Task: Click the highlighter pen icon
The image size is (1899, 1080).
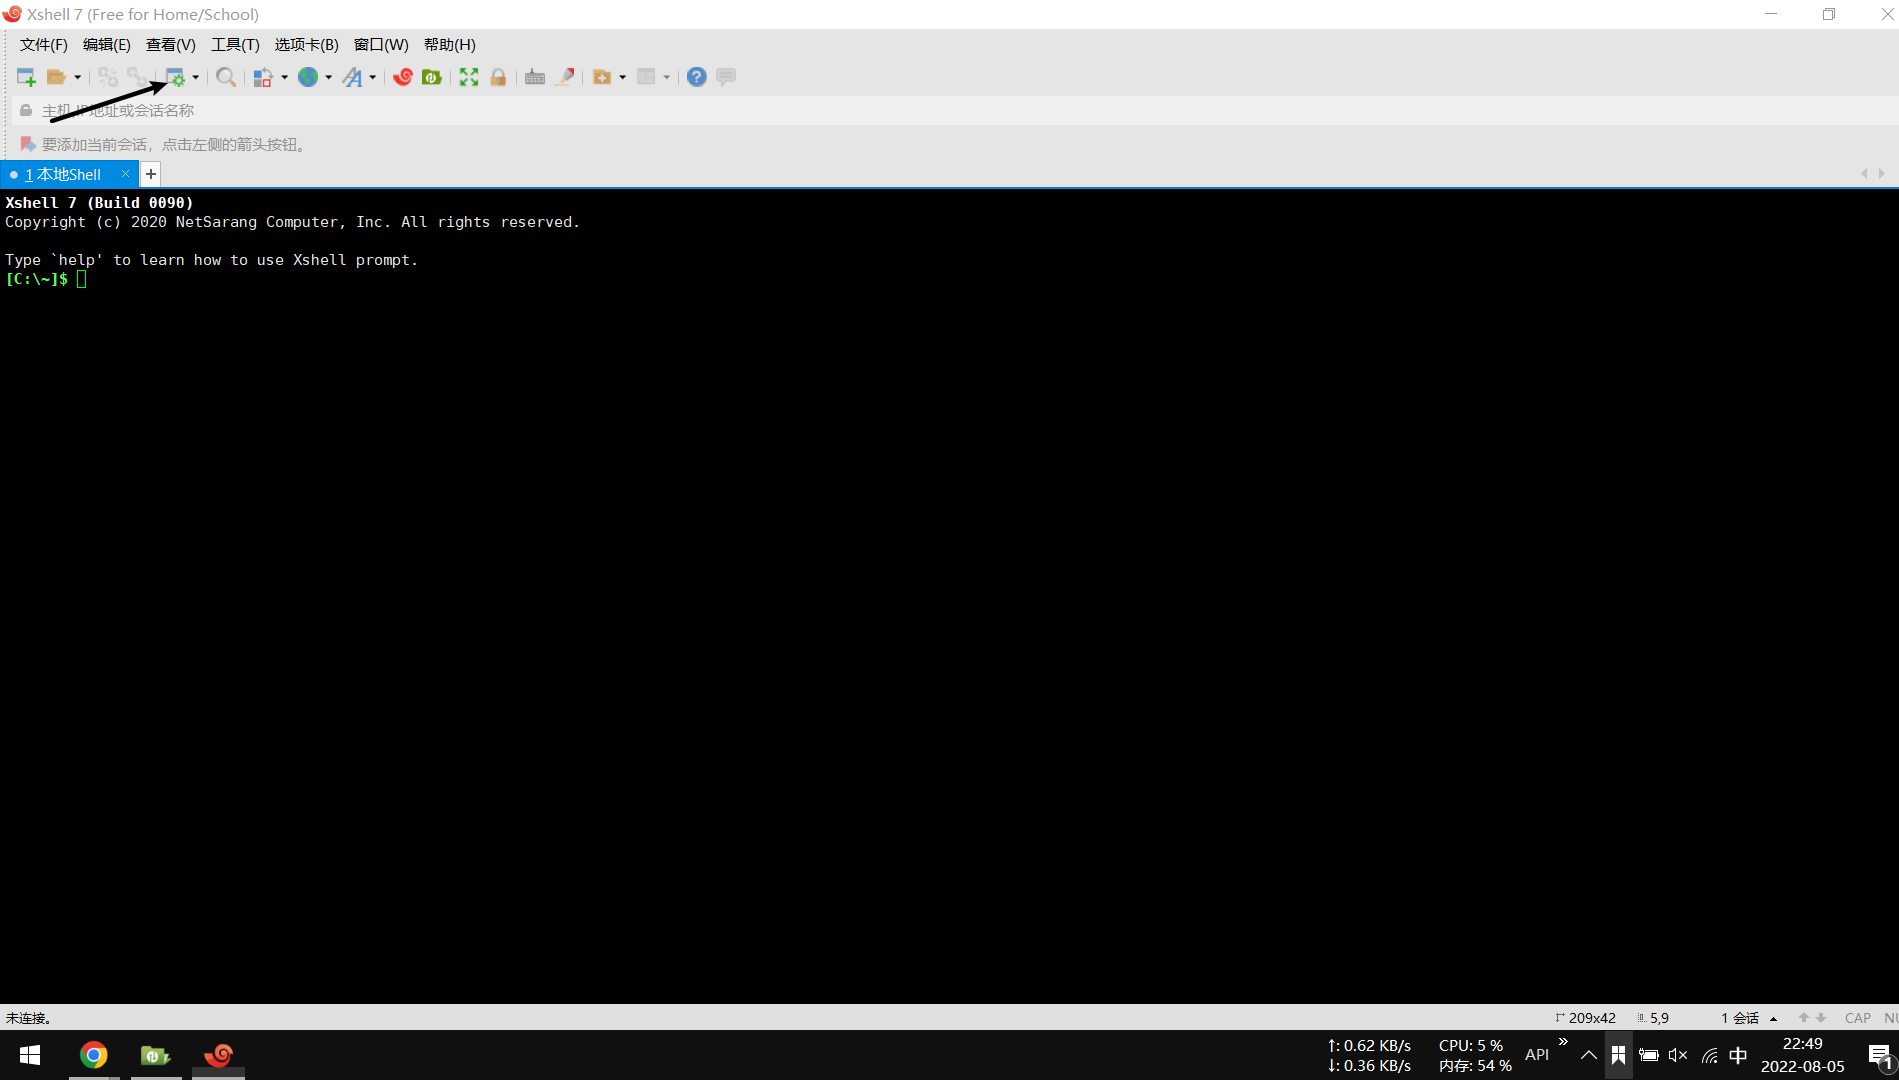Action: click(565, 77)
